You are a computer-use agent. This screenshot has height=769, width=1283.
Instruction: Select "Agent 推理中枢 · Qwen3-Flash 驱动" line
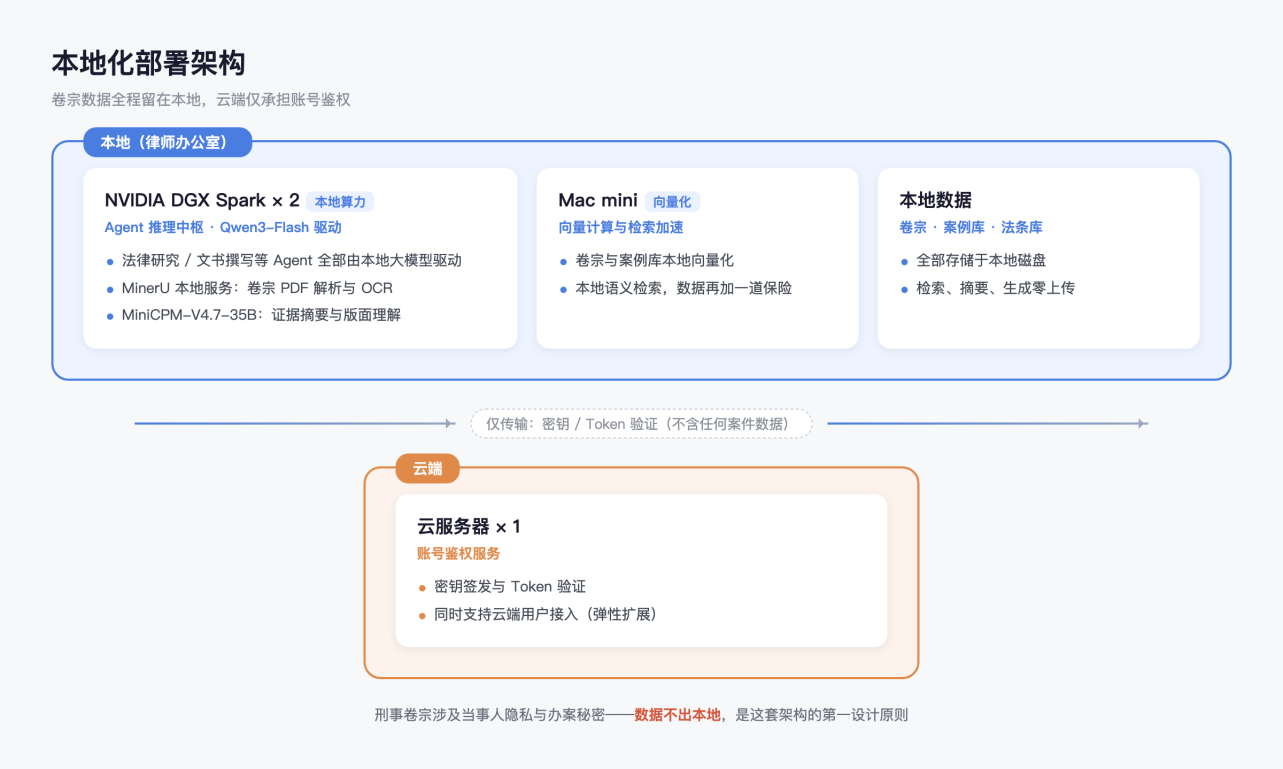223,228
